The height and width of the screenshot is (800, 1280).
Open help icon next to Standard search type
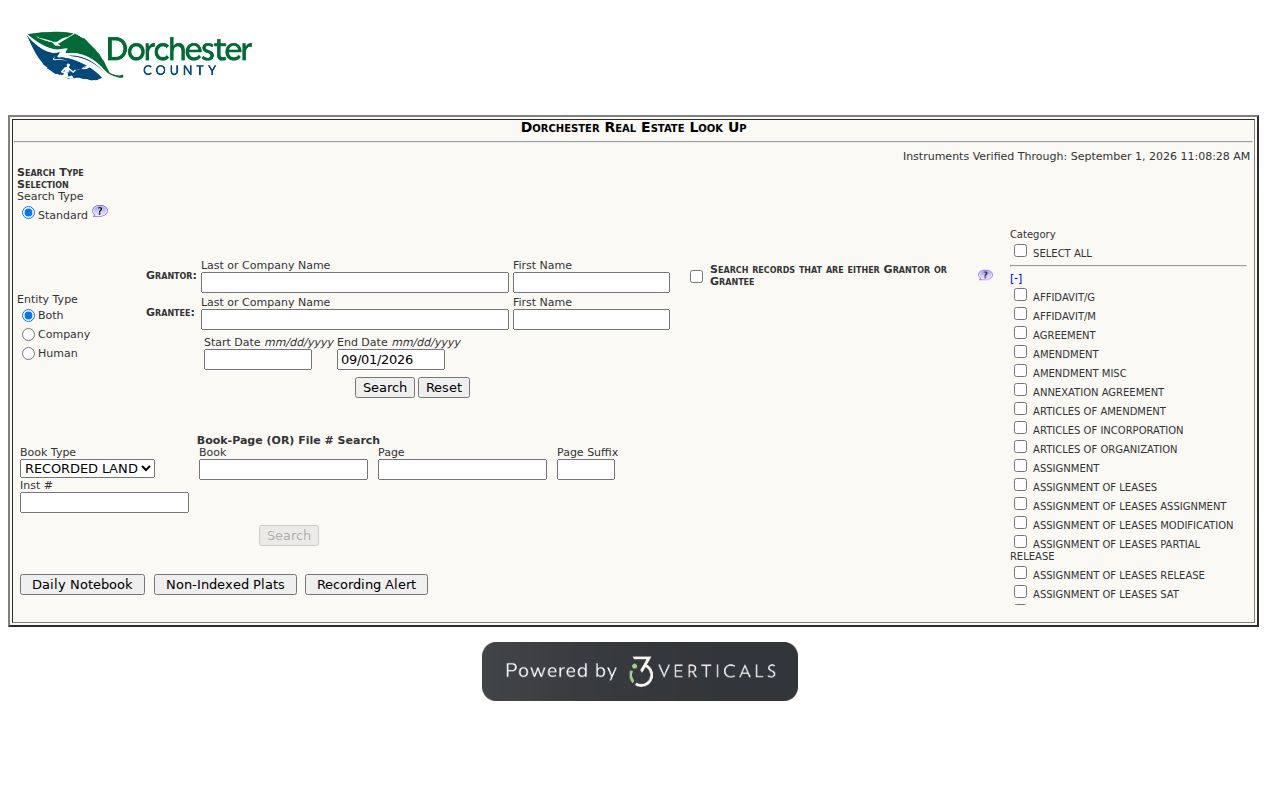click(x=100, y=211)
